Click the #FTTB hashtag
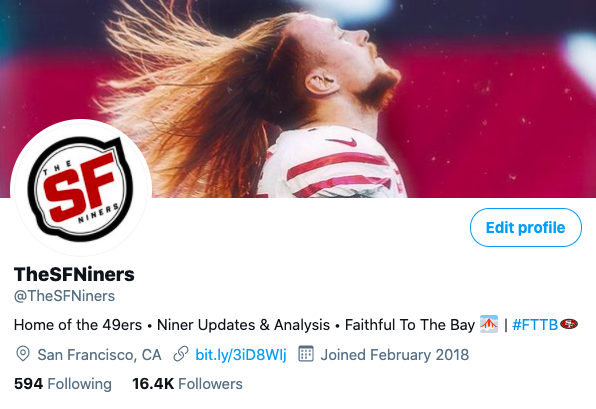 [535, 325]
